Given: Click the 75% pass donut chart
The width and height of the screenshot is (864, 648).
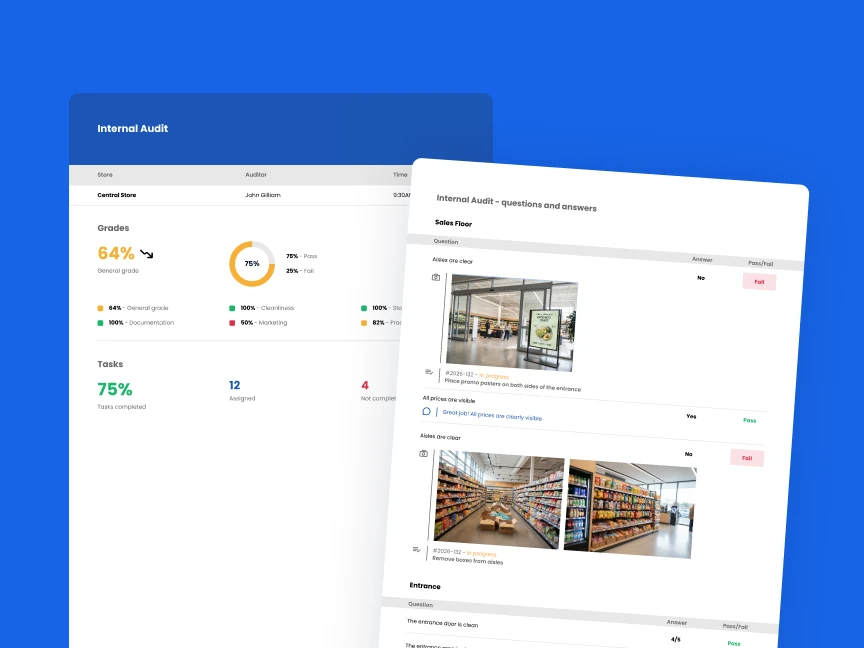Looking at the screenshot, I should (252, 263).
